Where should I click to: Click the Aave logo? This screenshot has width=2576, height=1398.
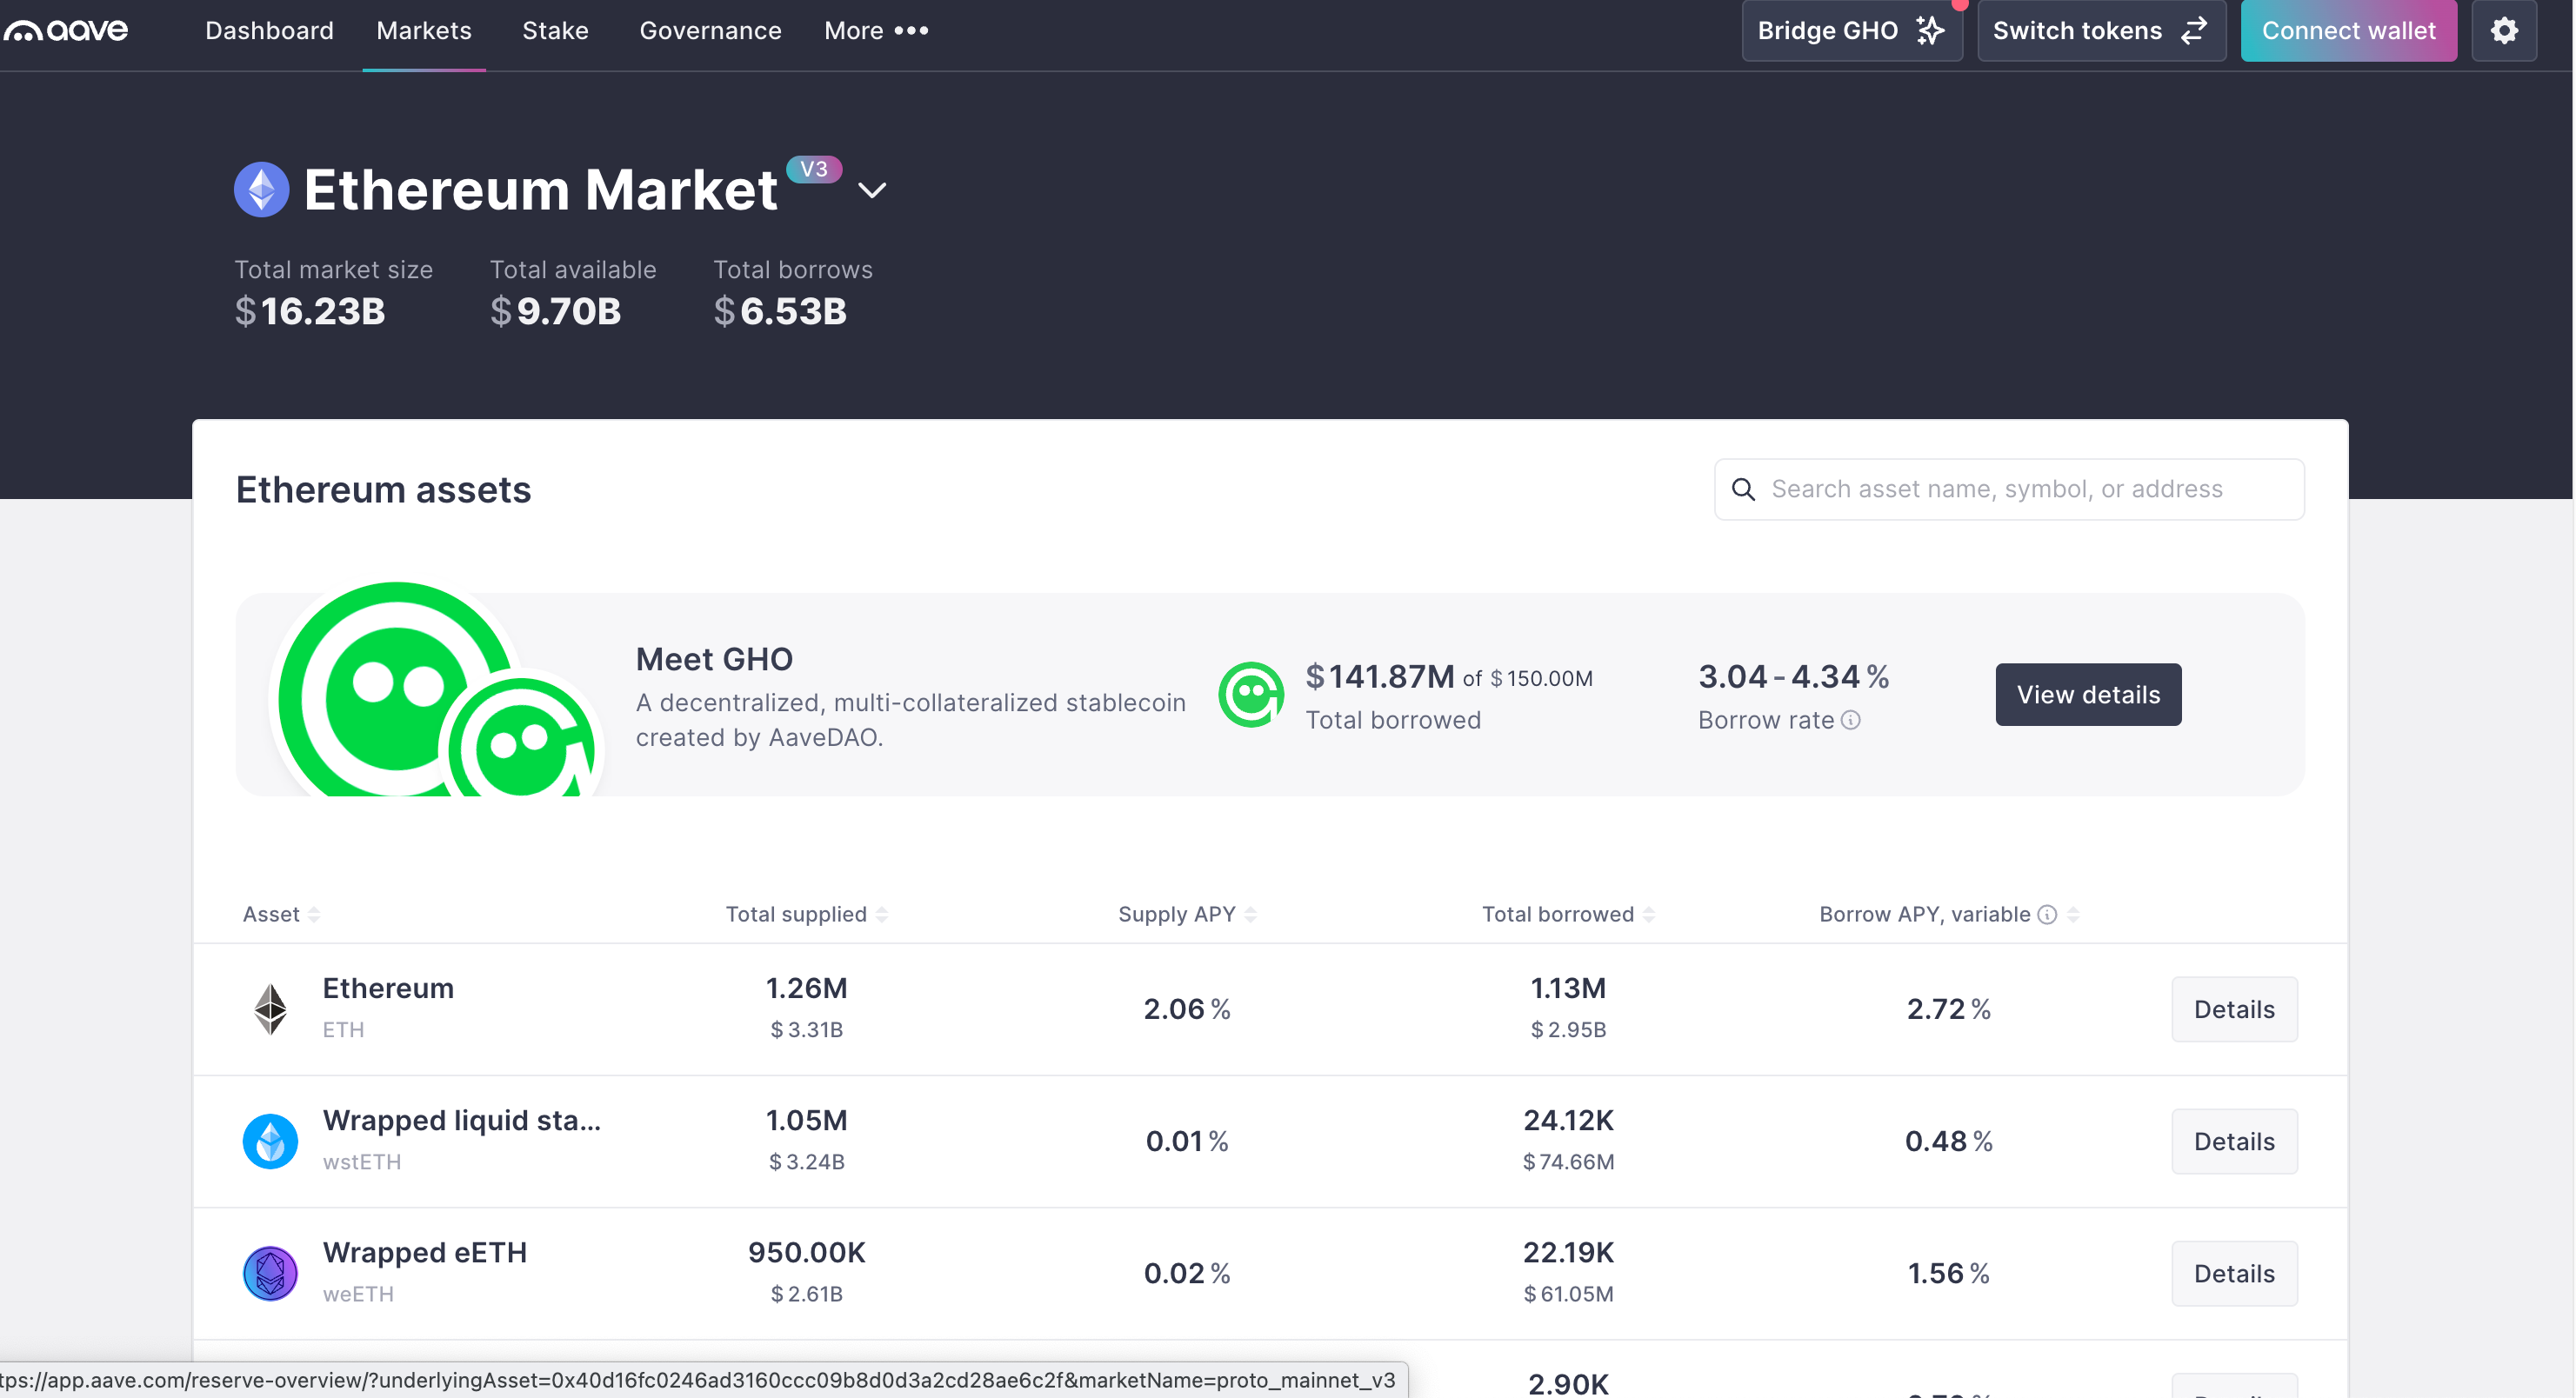point(66,31)
